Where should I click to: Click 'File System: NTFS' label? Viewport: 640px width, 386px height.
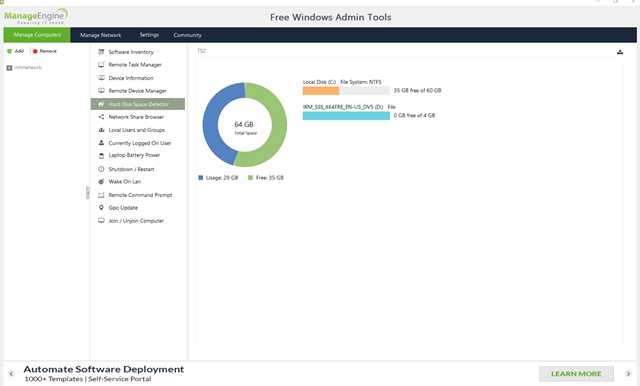pos(361,82)
